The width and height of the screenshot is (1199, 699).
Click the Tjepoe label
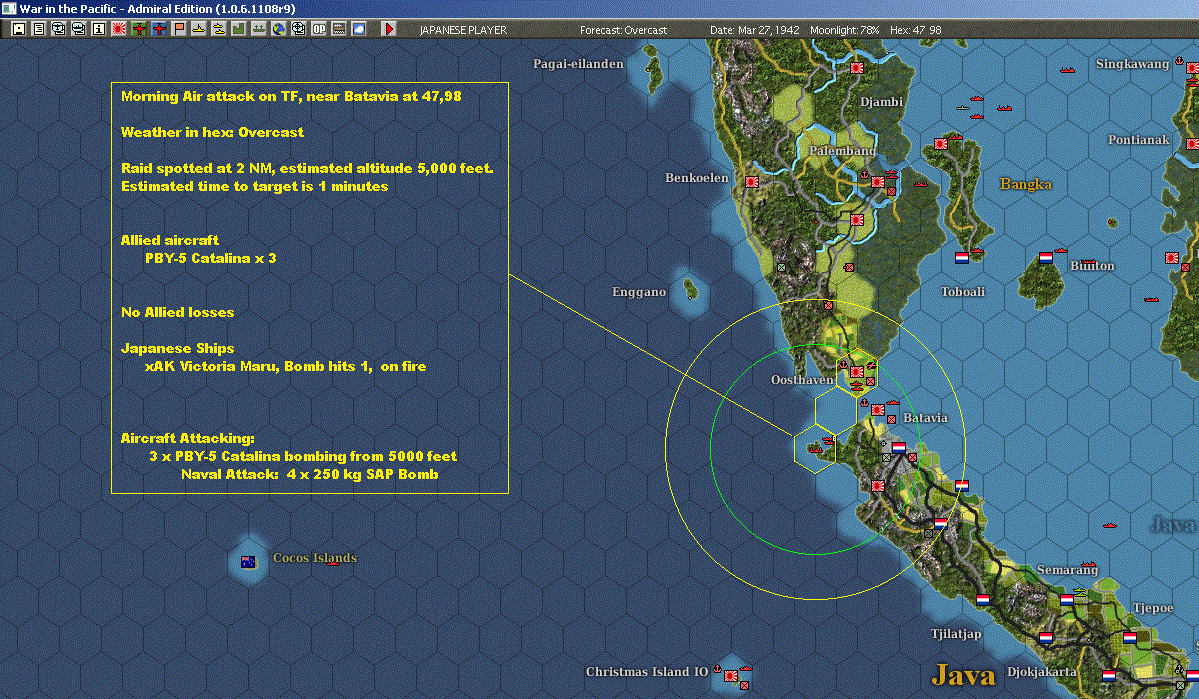click(1153, 608)
